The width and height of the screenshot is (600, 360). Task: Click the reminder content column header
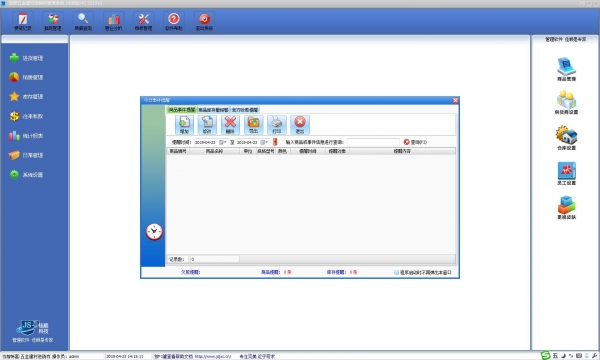point(402,151)
